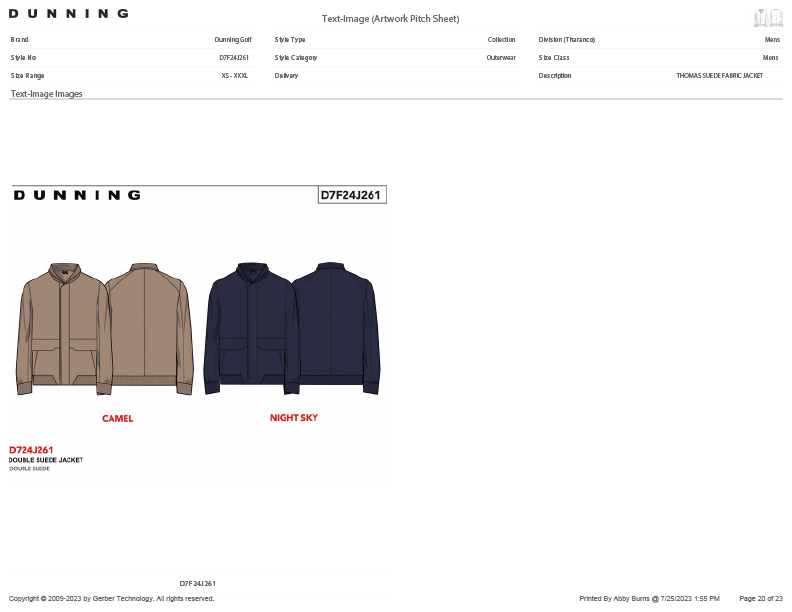Click the 'Outerwear' category value

click(501, 58)
